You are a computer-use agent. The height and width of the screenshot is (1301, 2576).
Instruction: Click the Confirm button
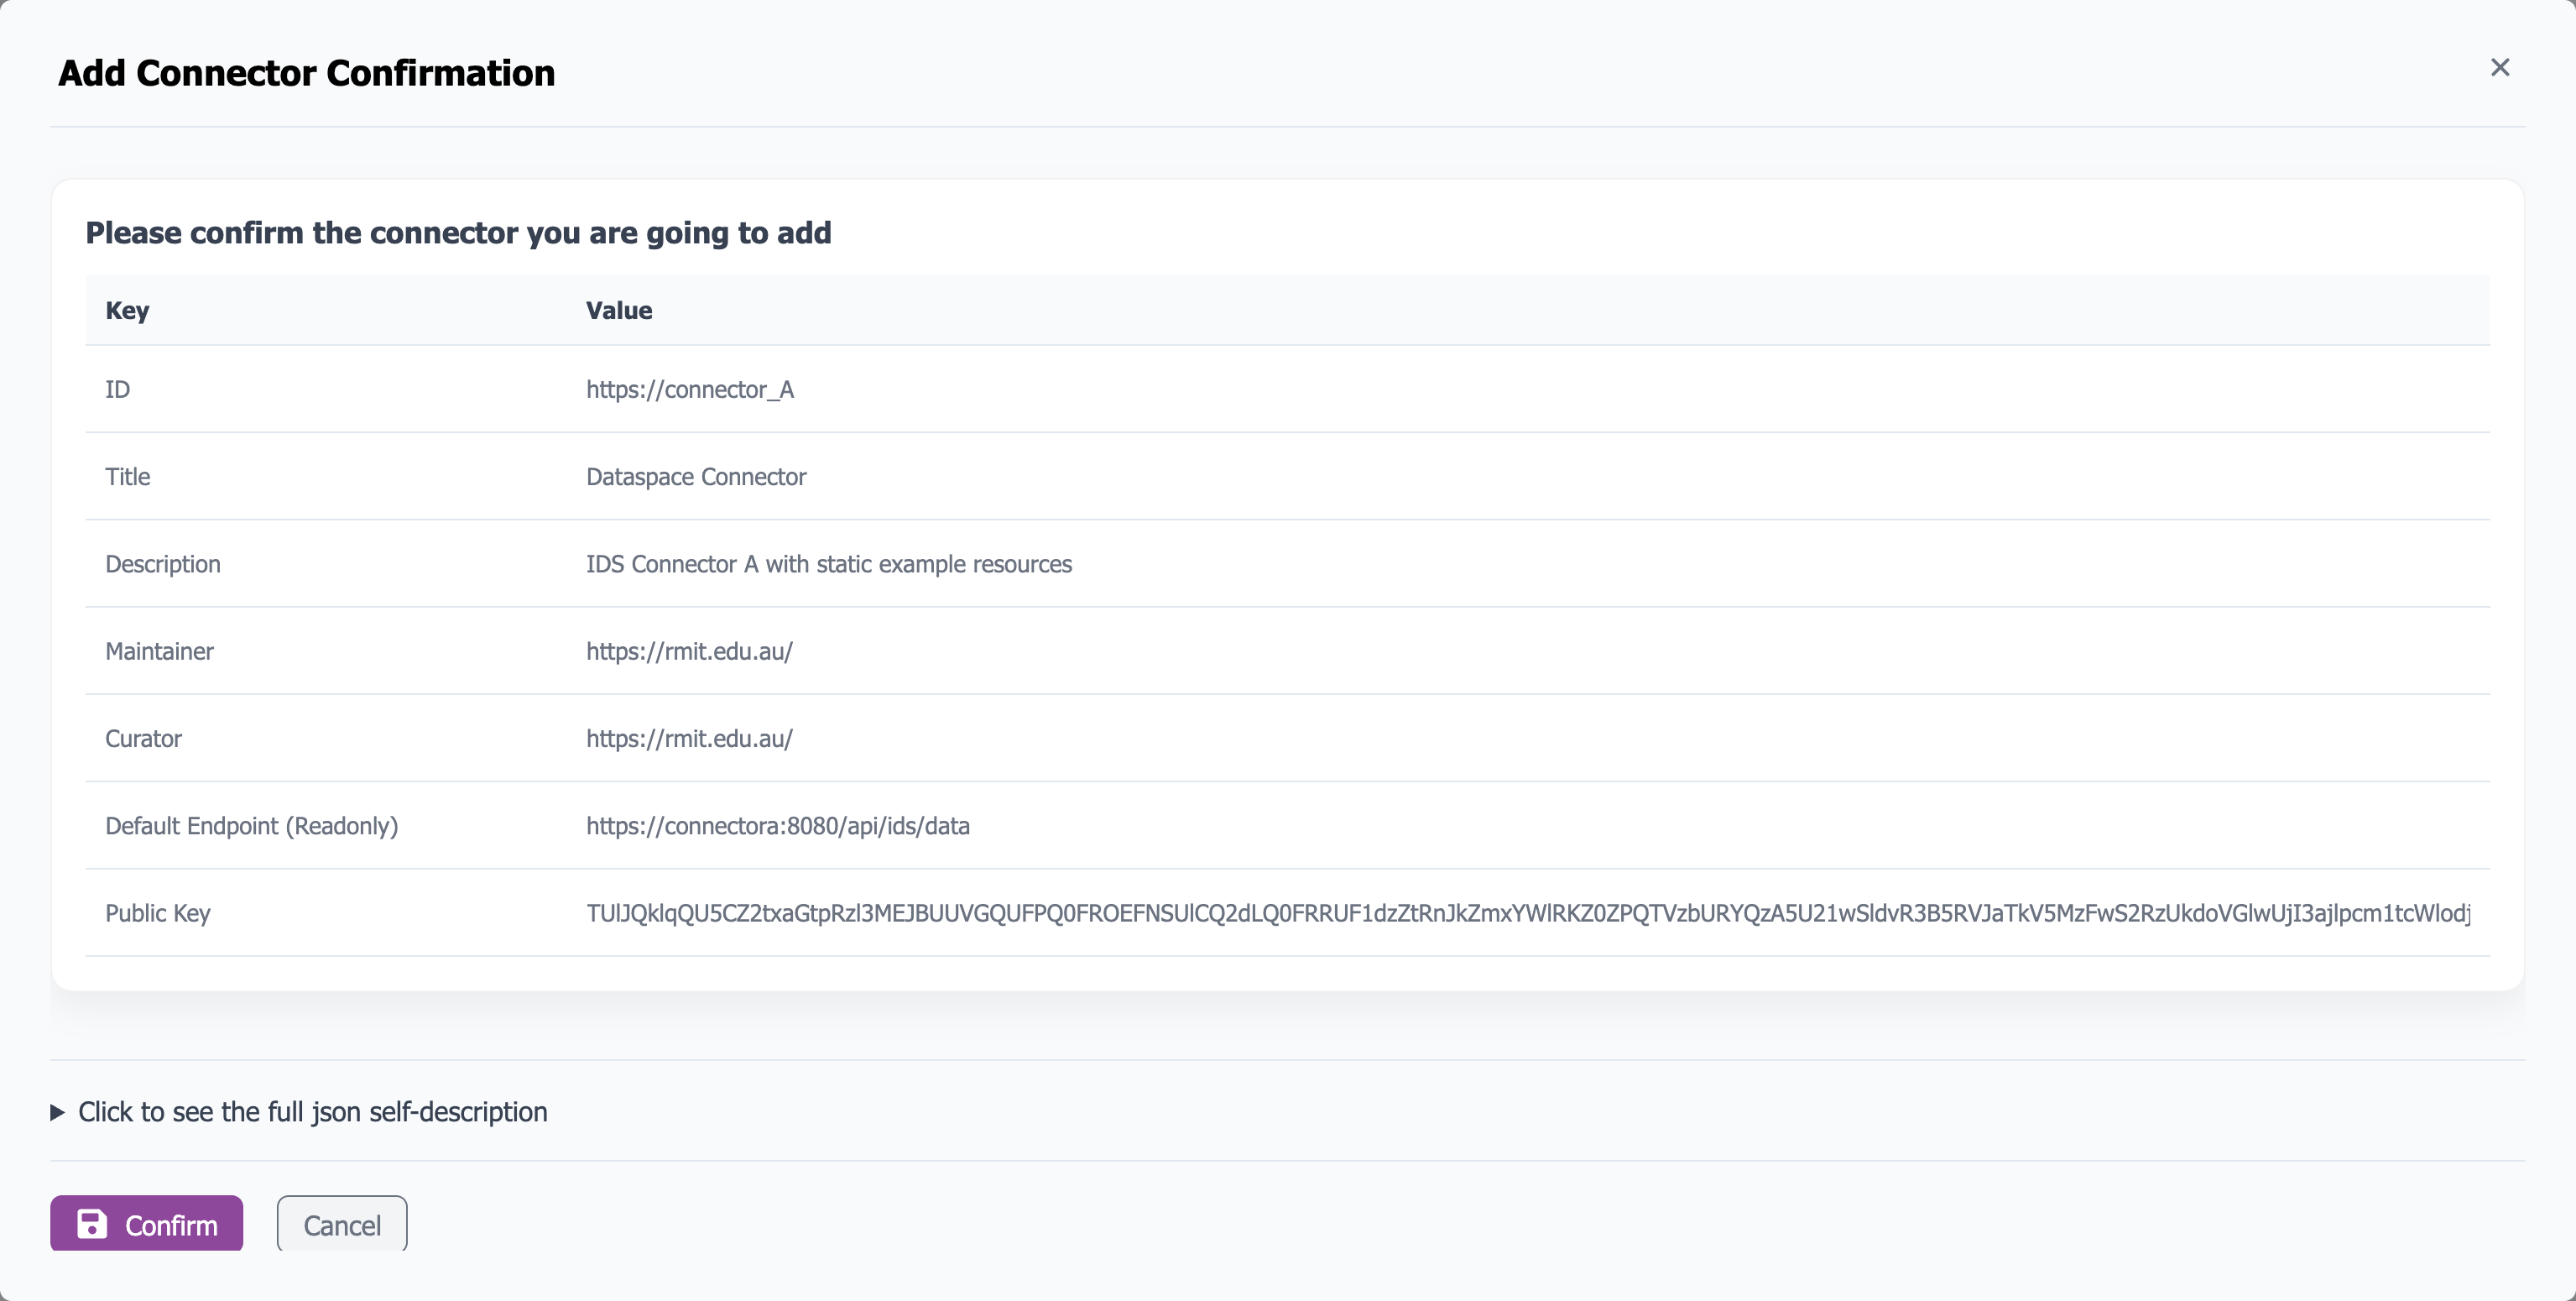[147, 1223]
